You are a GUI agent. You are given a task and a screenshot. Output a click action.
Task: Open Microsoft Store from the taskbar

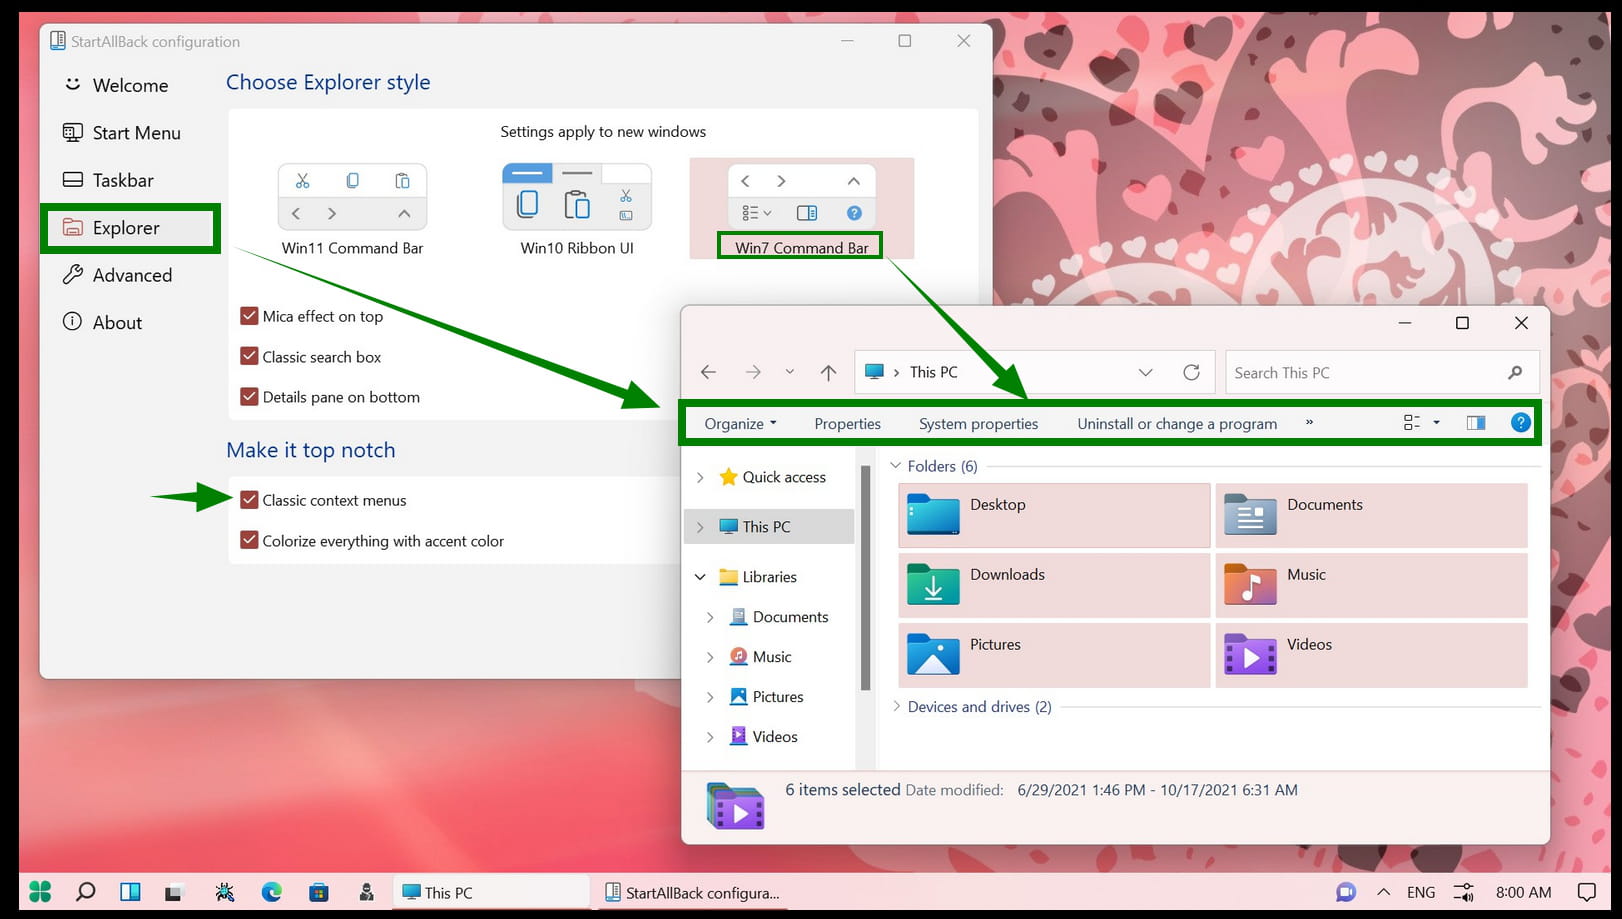(318, 891)
